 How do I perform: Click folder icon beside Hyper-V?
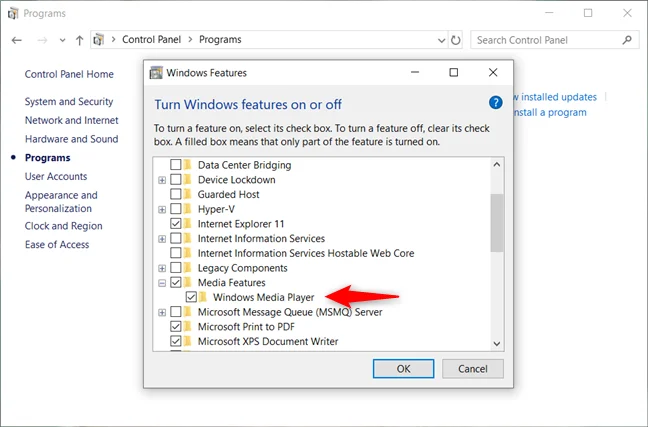point(188,209)
